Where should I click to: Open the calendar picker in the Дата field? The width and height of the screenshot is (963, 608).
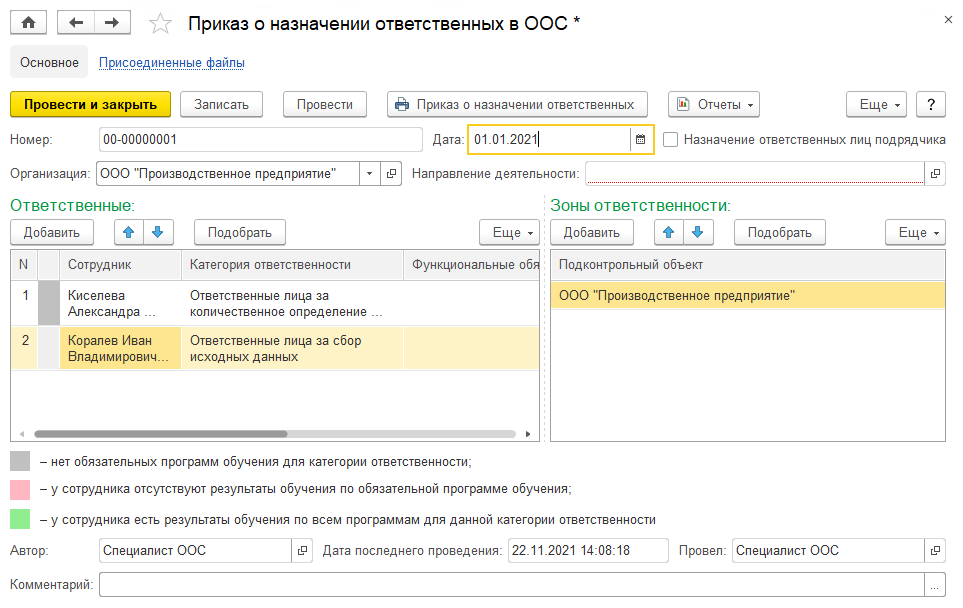pyautogui.click(x=640, y=140)
